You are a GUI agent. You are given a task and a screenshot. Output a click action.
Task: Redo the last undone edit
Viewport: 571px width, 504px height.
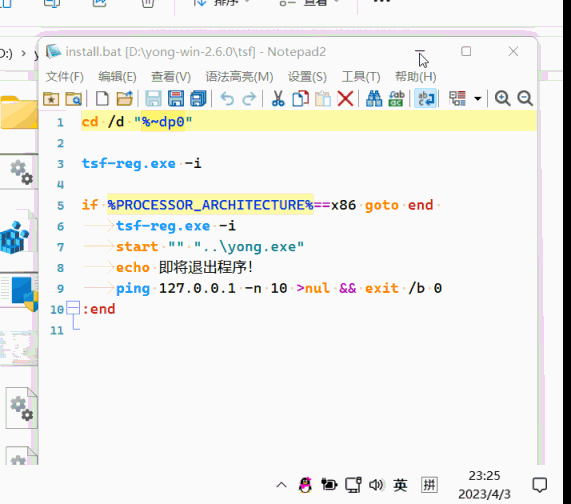[249, 99]
